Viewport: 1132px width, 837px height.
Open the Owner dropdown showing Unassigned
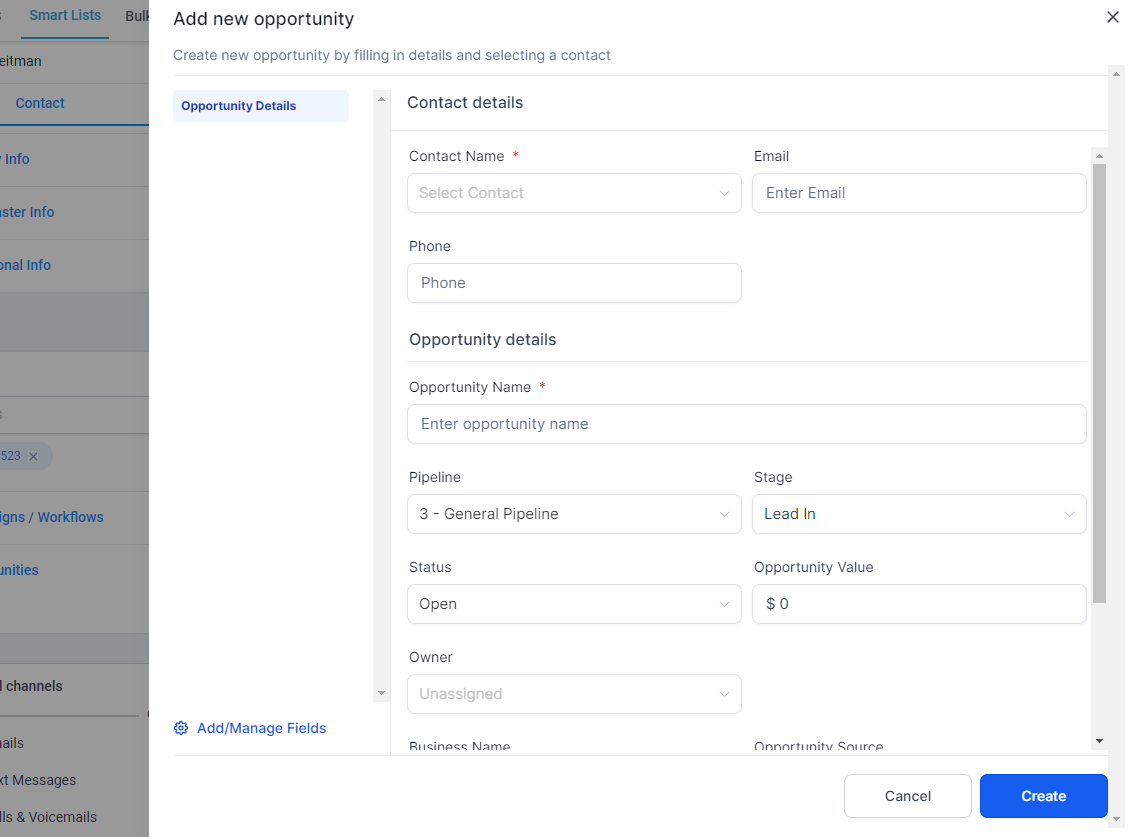574,694
